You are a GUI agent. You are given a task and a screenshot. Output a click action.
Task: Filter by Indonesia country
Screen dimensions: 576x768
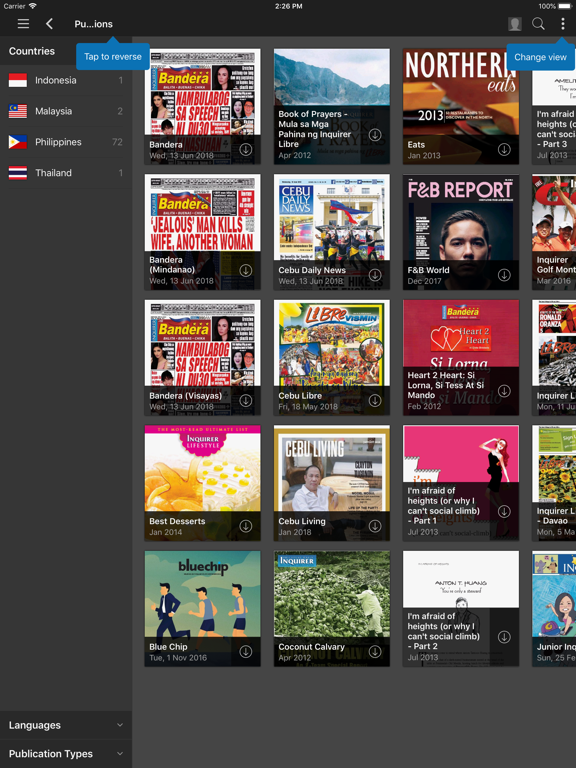pyautogui.click(x=66, y=80)
